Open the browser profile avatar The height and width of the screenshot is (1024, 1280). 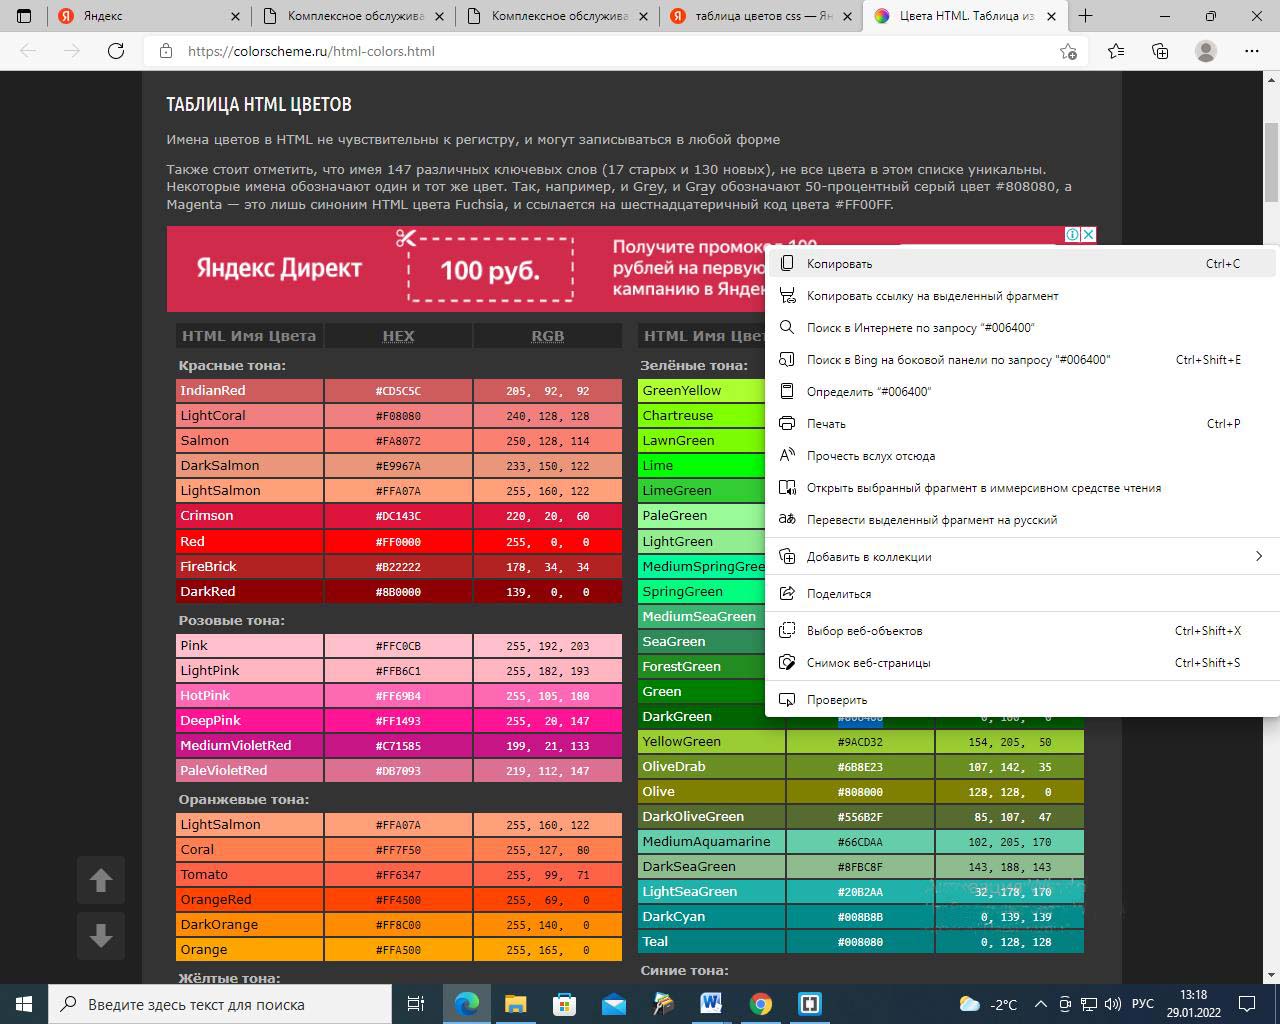(x=1206, y=51)
